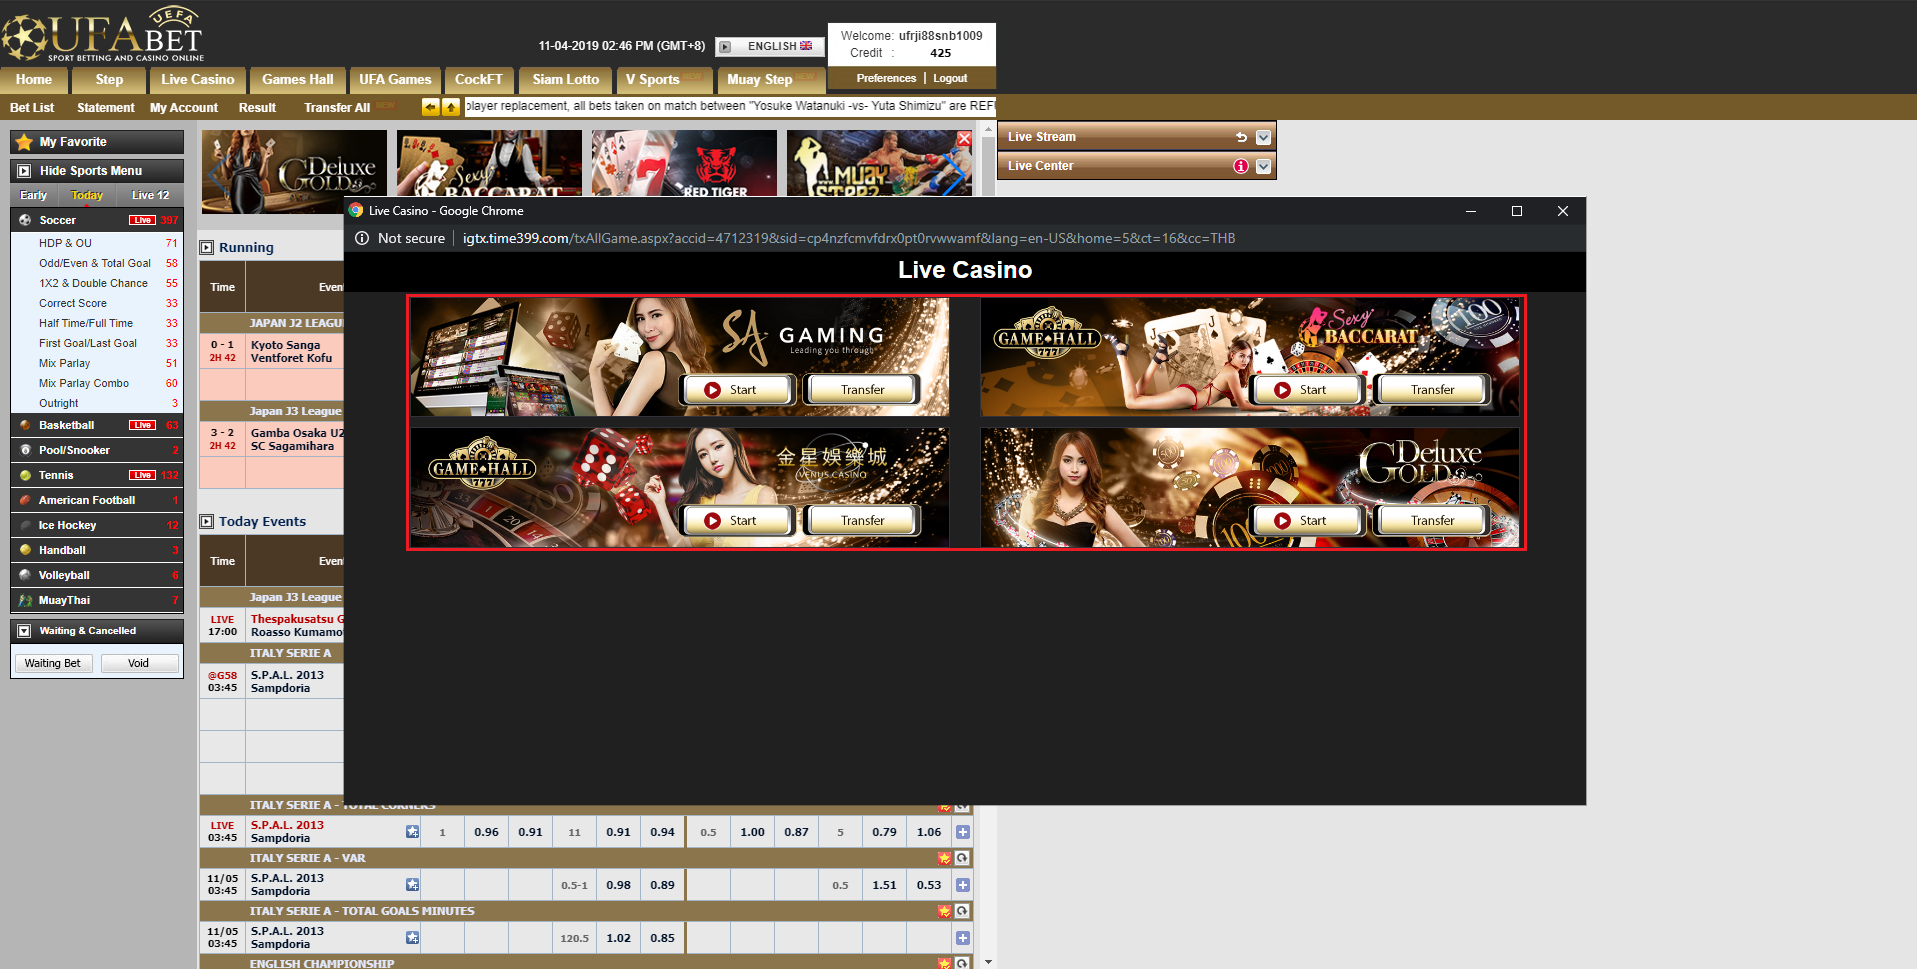Open American Football sport category
Screen dimensions: 1917x969
pos(97,500)
